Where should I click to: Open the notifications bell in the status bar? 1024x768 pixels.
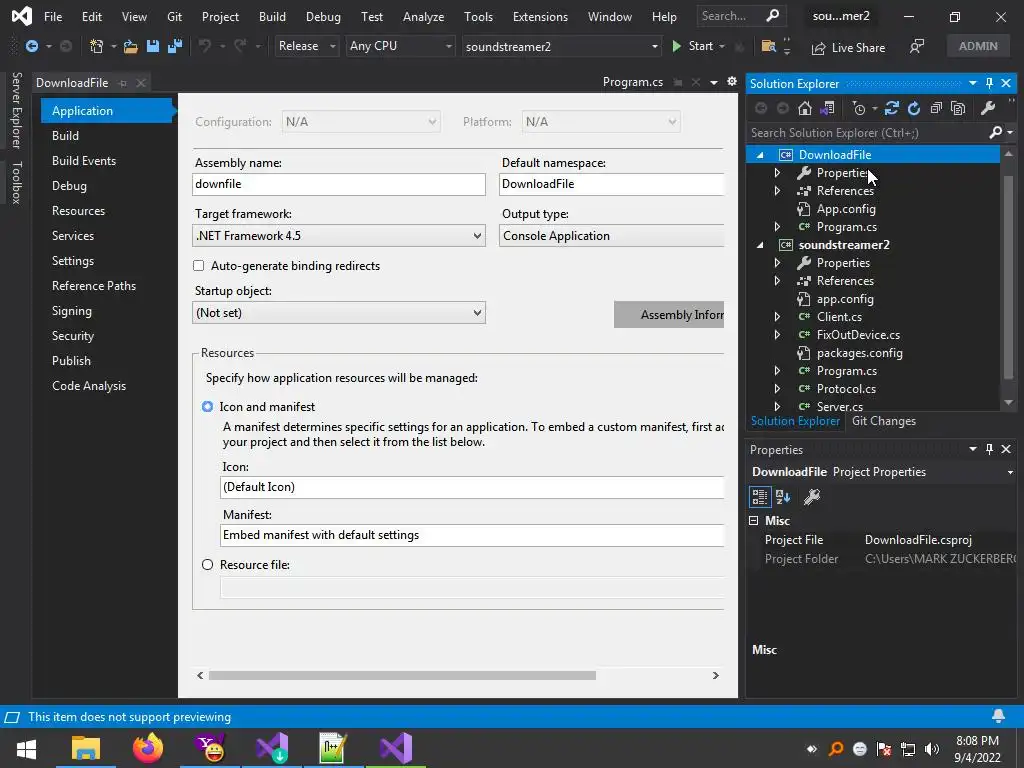click(x=999, y=716)
